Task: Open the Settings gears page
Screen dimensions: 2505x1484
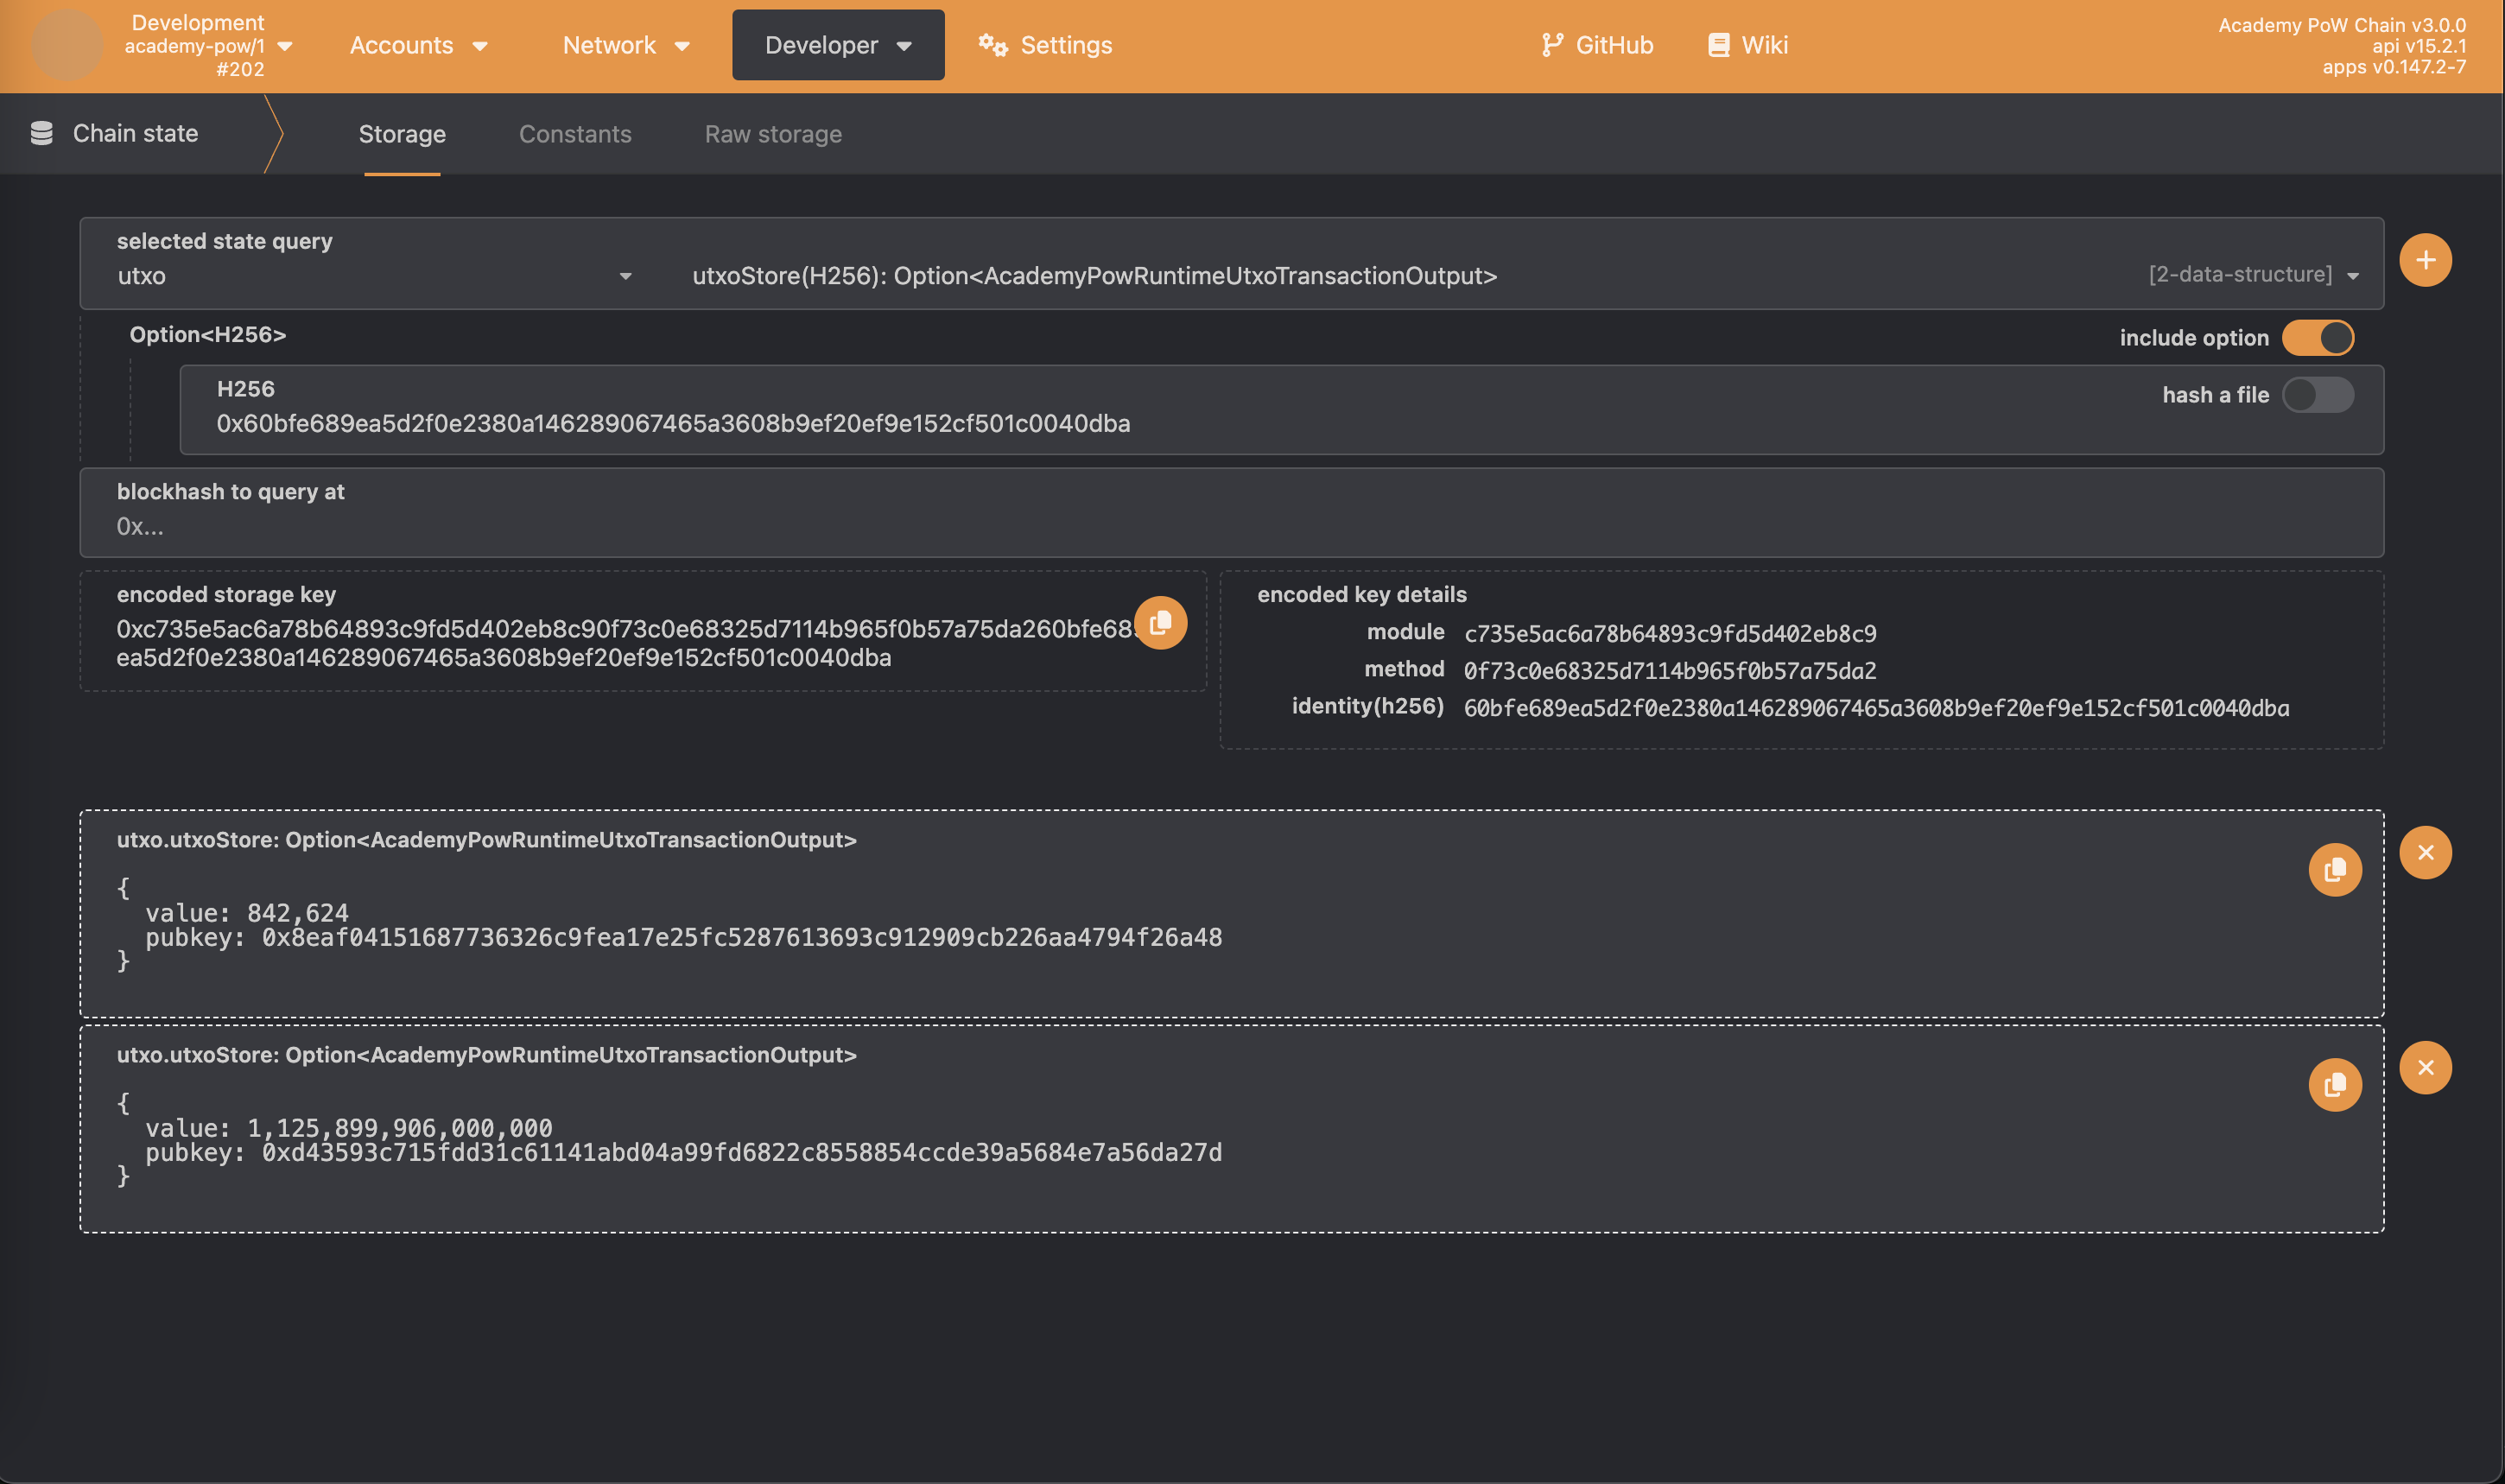Action: click(x=1045, y=45)
